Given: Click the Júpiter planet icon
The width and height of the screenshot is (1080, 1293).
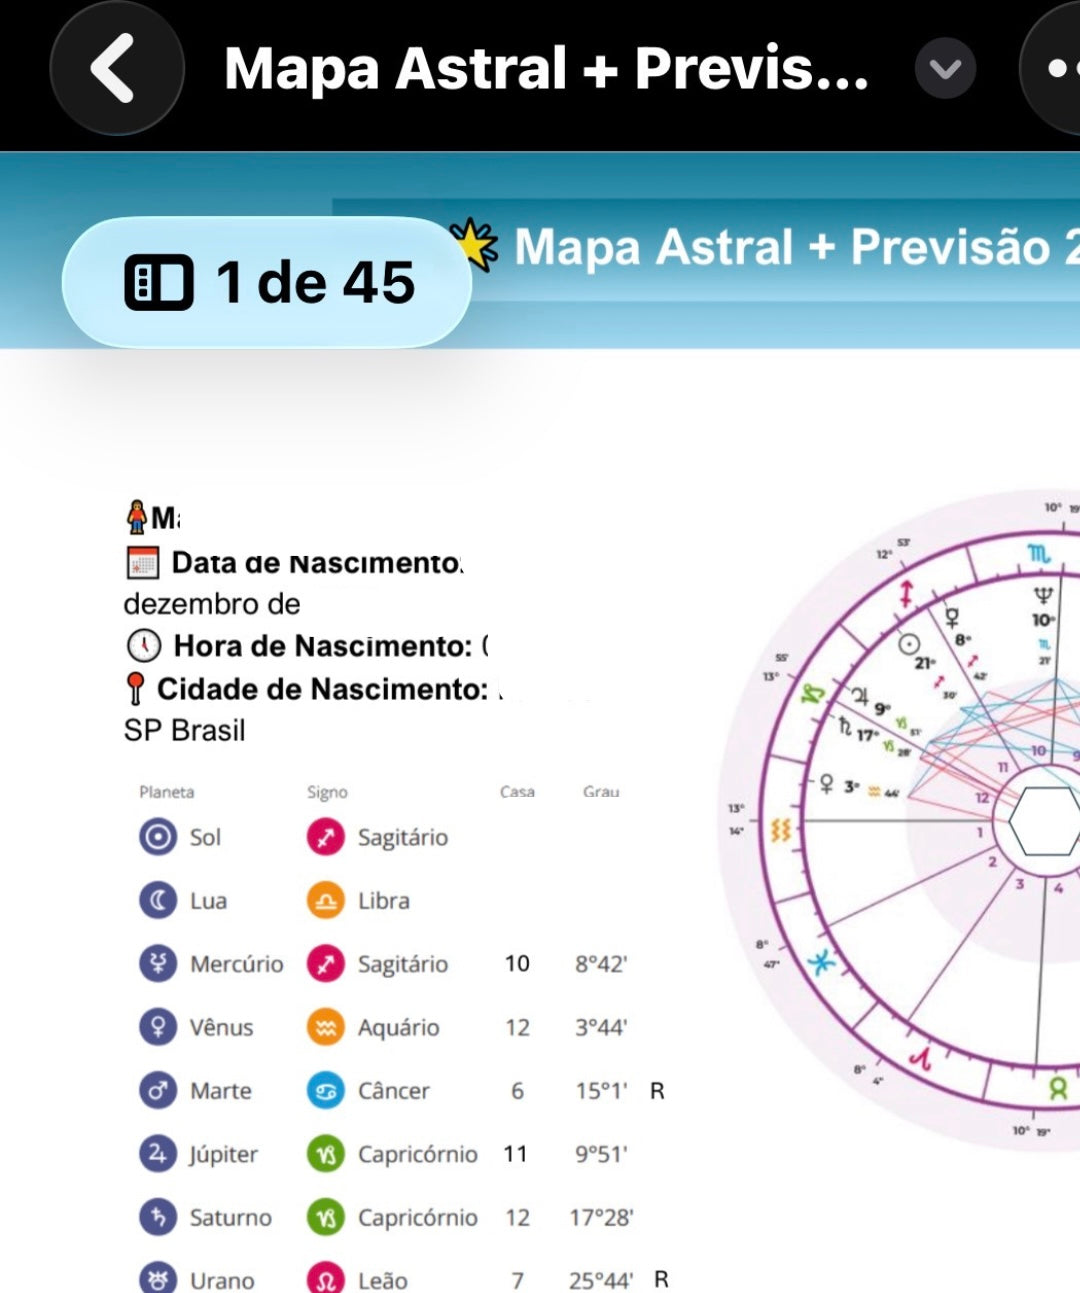Looking at the screenshot, I should pyautogui.click(x=157, y=1154).
